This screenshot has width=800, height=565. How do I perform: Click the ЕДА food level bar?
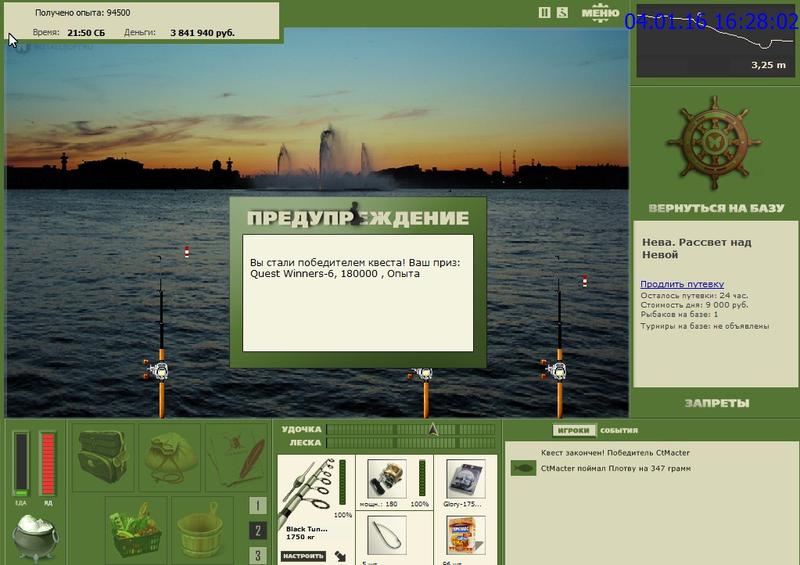tap(21, 463)
